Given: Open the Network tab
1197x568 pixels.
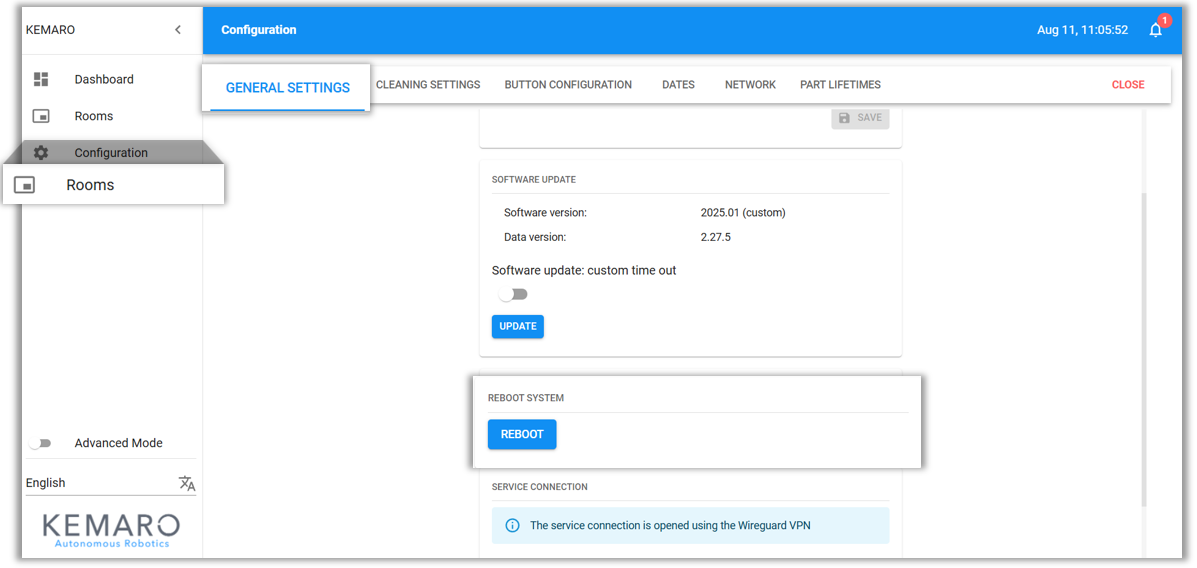Looking at the screenshot, I should [750, 85].
